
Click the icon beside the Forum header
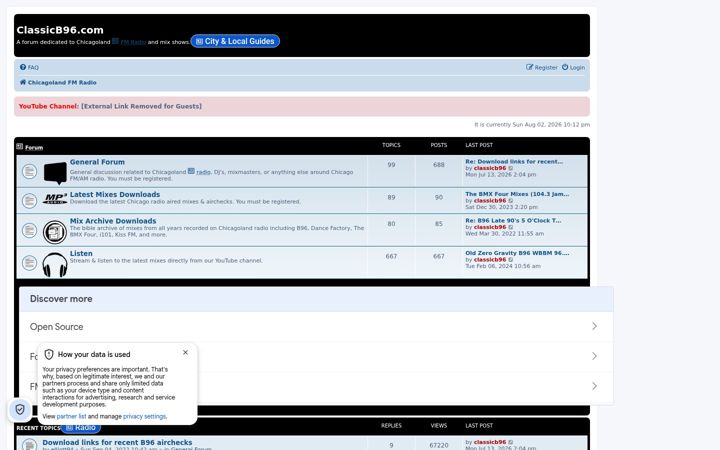[x=20, y=146]
